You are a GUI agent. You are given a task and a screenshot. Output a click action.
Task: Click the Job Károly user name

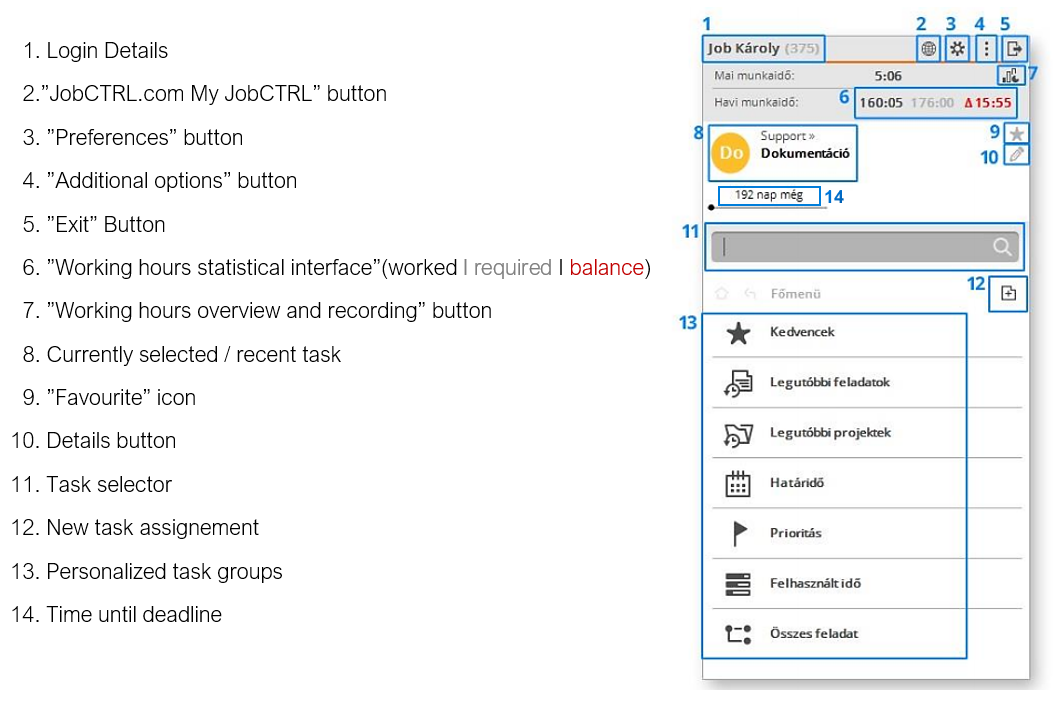pos(744,48)
